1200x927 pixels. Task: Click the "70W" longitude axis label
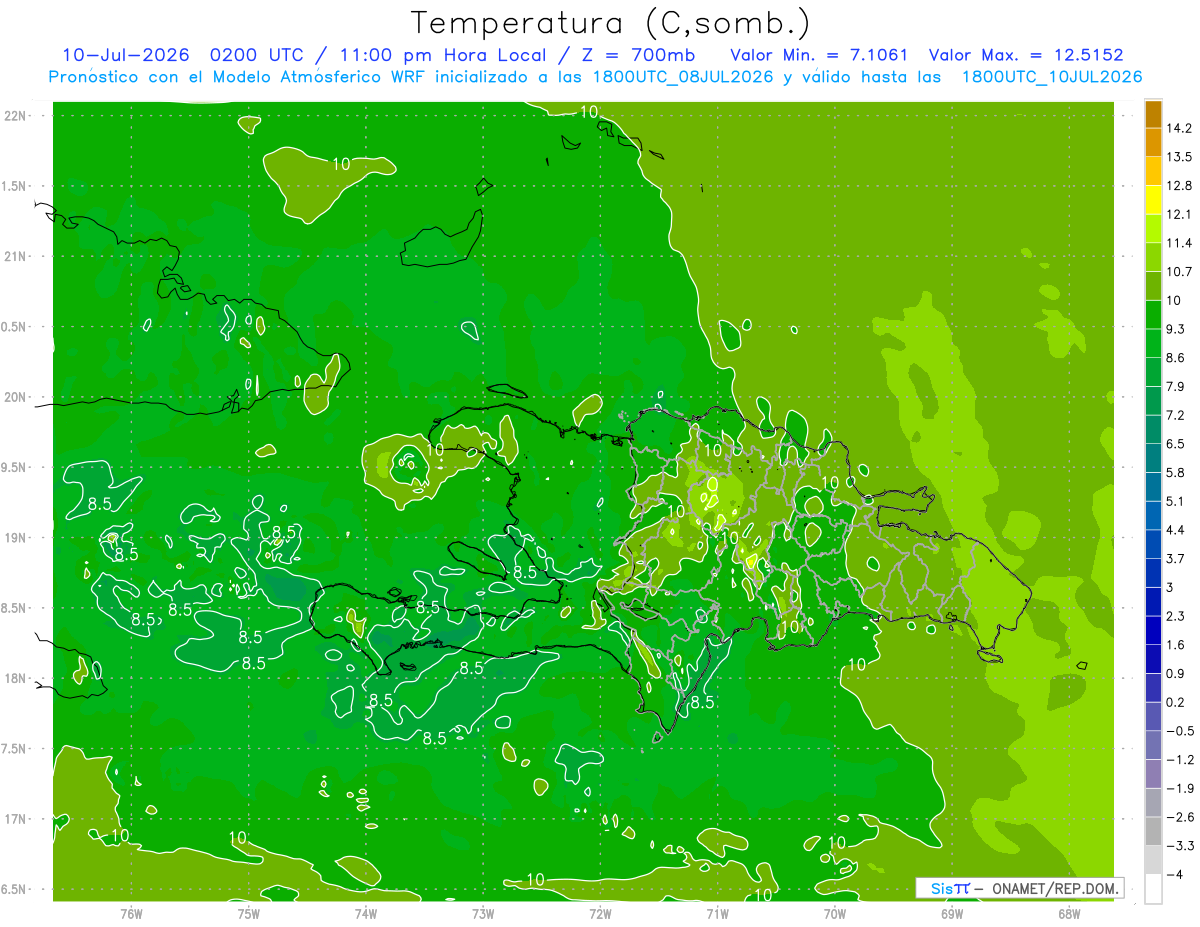(835, 913)
